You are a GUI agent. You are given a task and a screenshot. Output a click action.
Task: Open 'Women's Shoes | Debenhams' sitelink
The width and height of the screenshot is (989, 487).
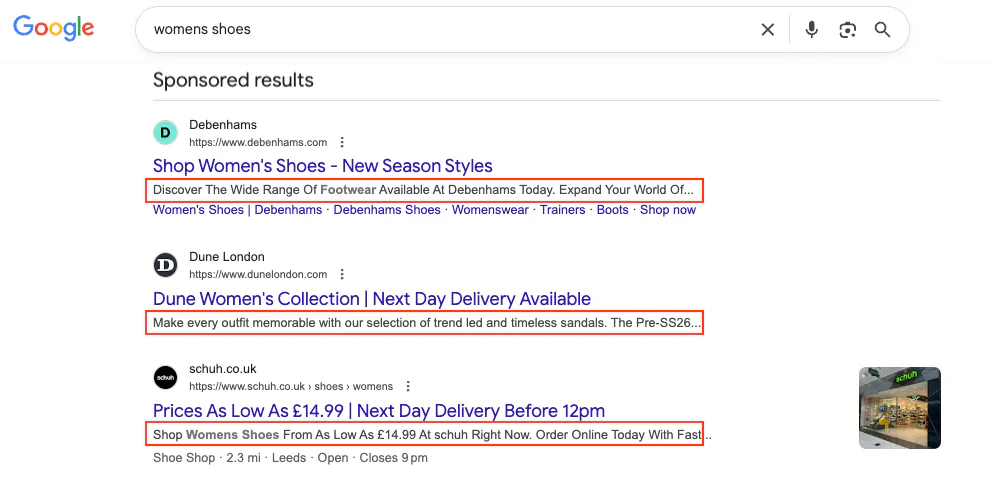click(237, 210)
